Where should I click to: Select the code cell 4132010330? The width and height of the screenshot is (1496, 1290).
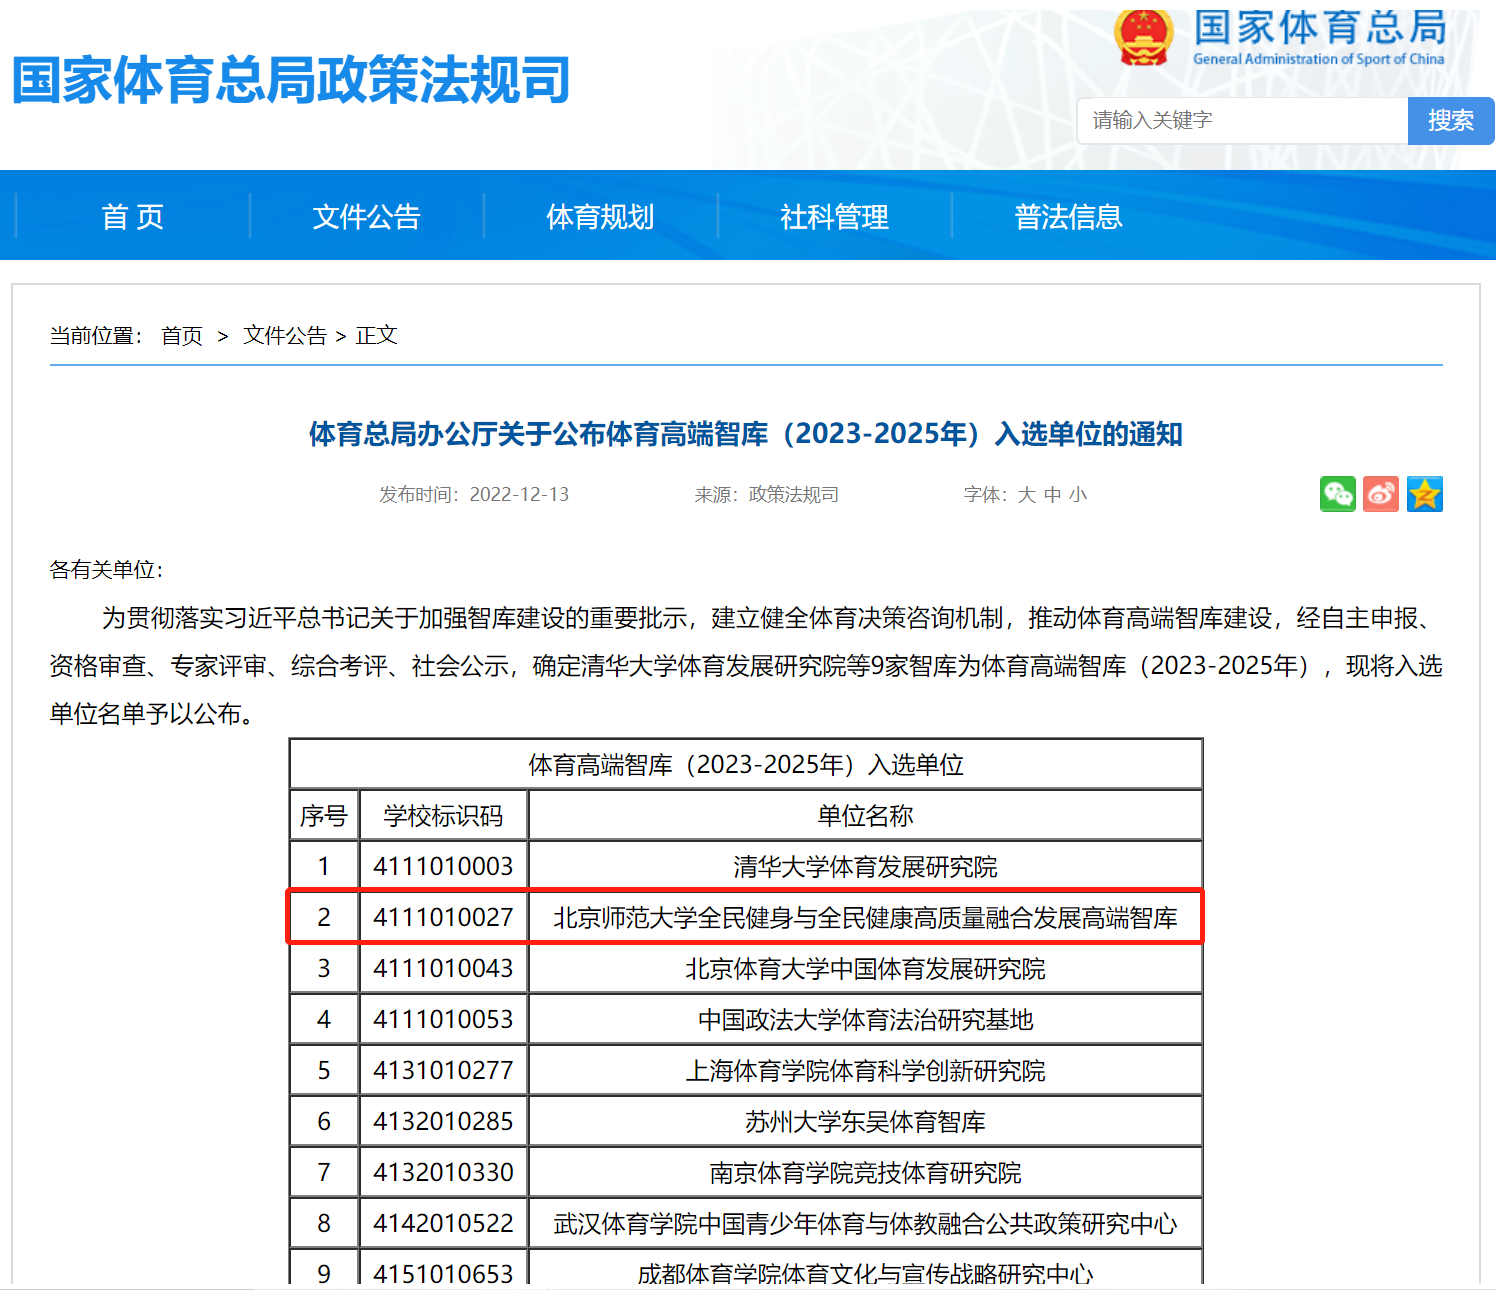443,1173
